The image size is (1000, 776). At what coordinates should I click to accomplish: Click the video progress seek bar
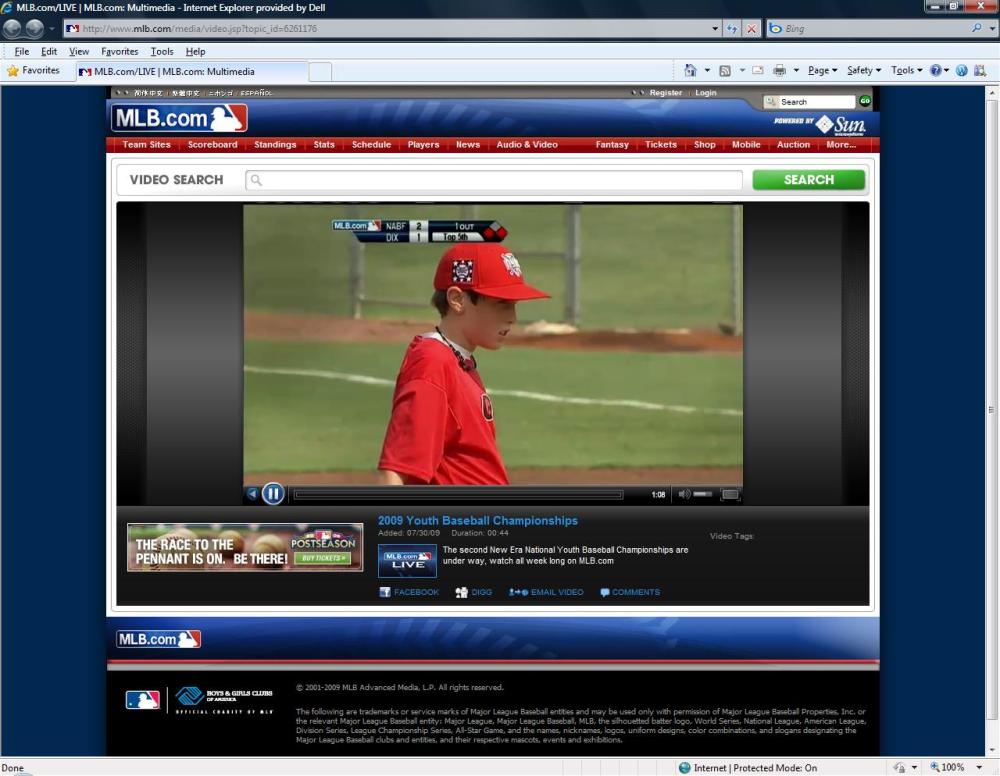(458, 494)
